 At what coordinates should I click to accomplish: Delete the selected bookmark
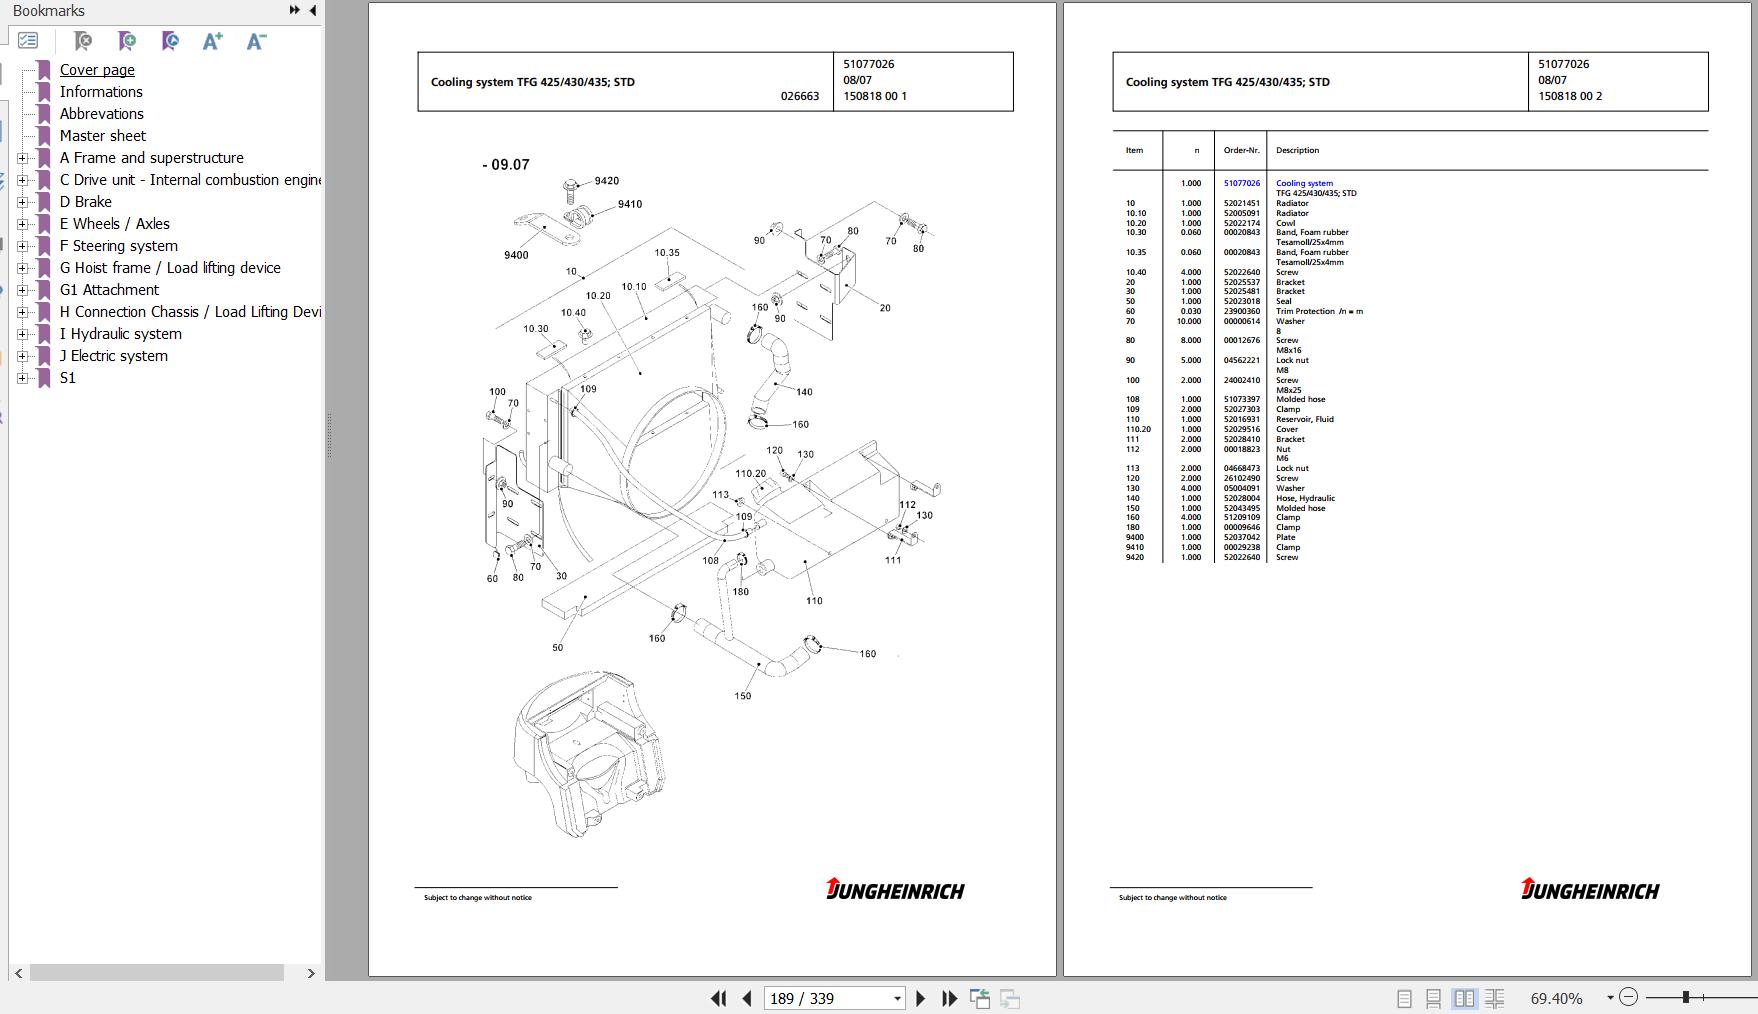[x=85, y=41]
